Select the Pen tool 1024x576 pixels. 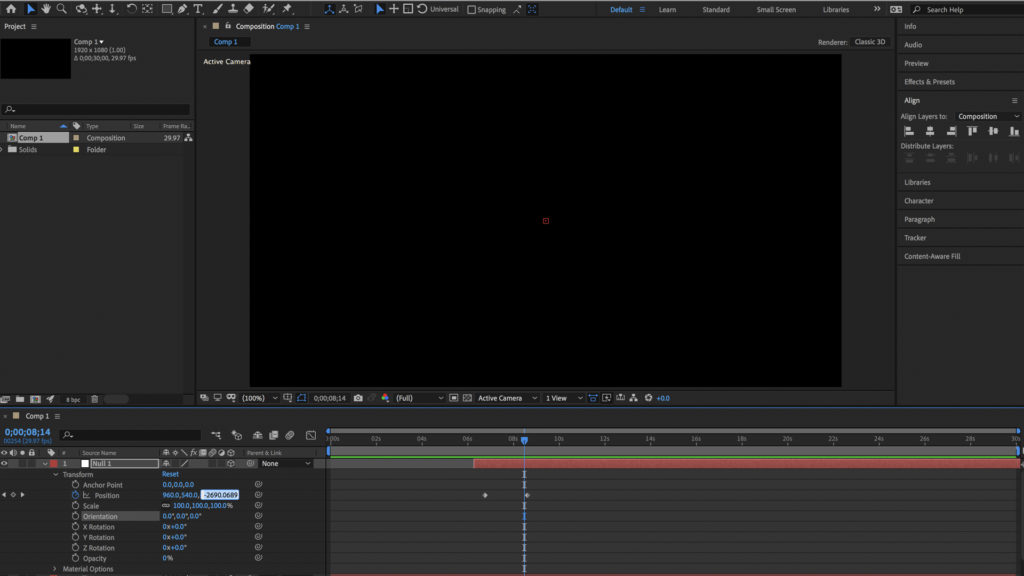[182, 9]
